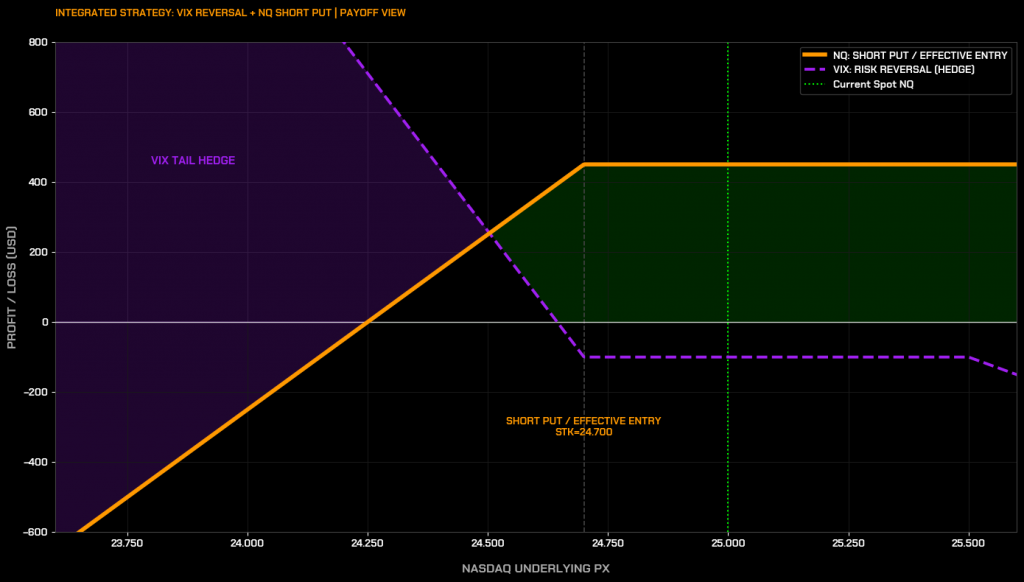Click the NASDAQ UNDERLYING PX axis label

(535, 568)
